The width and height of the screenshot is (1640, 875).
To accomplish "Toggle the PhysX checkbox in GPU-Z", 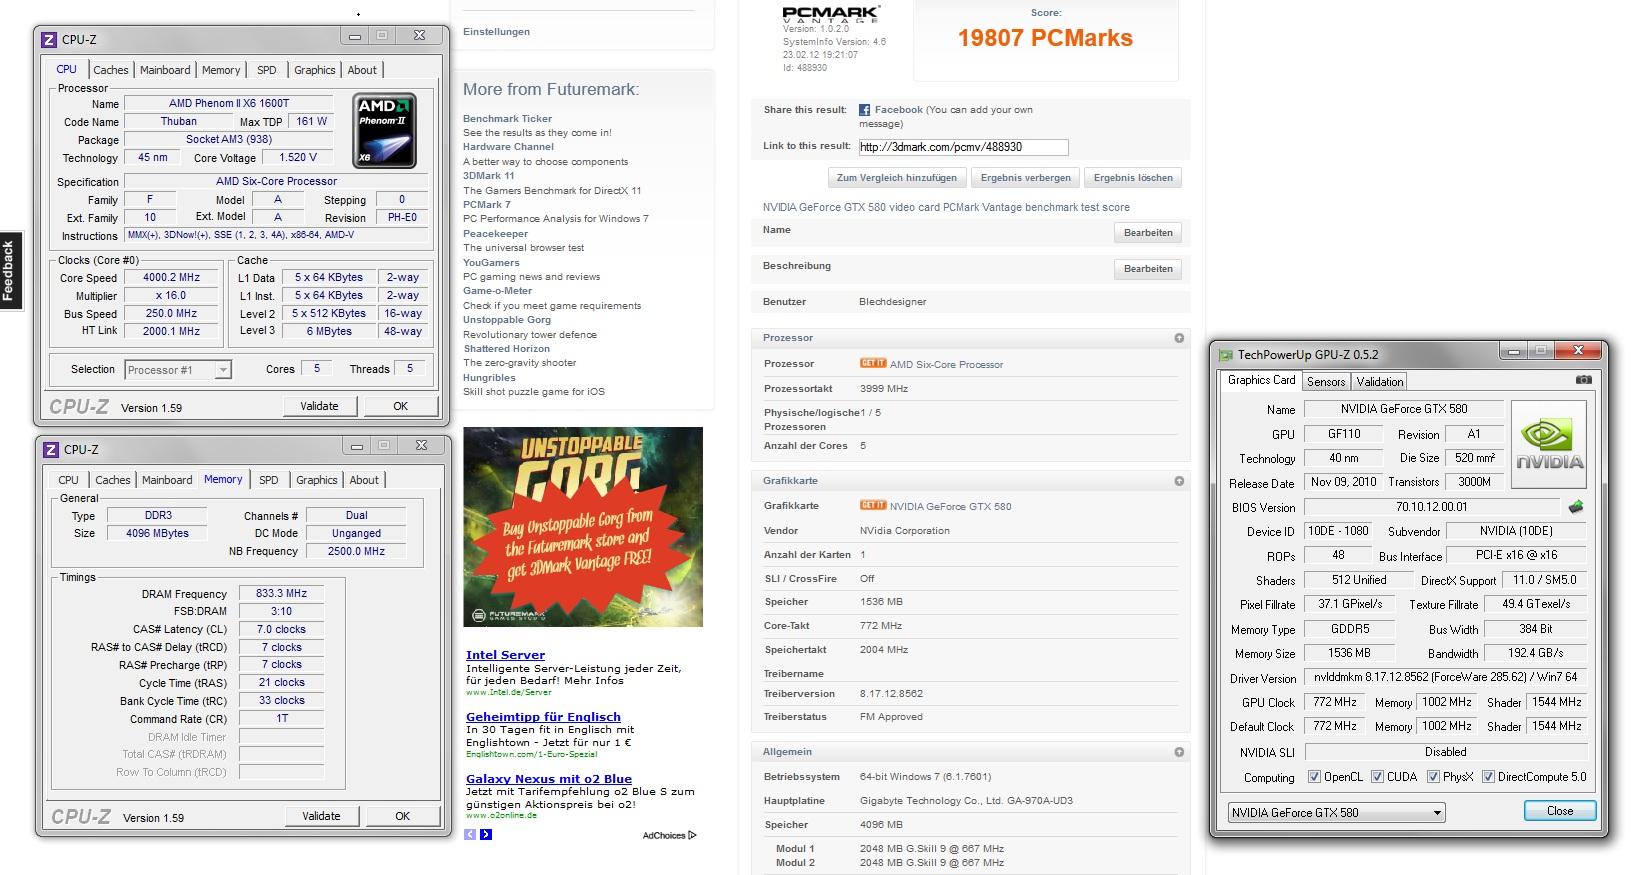I will 1433,777.
